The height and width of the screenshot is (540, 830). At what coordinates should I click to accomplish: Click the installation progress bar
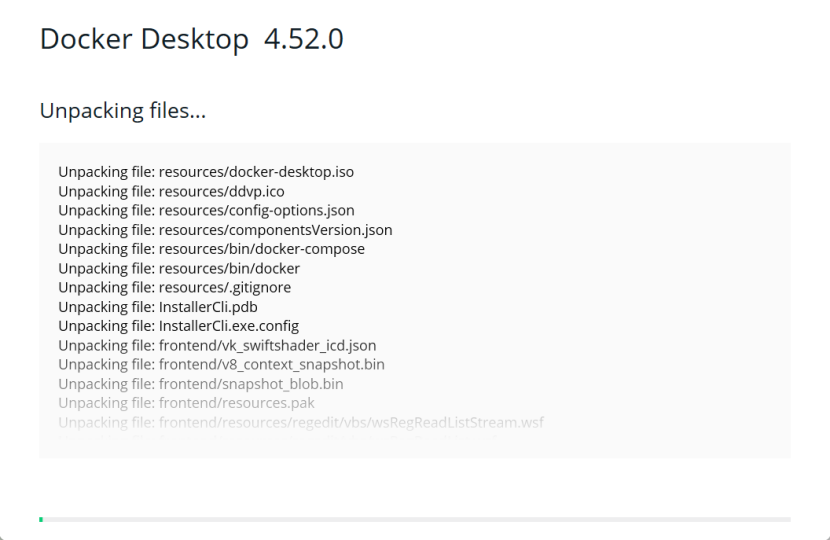tap(415, 519)
